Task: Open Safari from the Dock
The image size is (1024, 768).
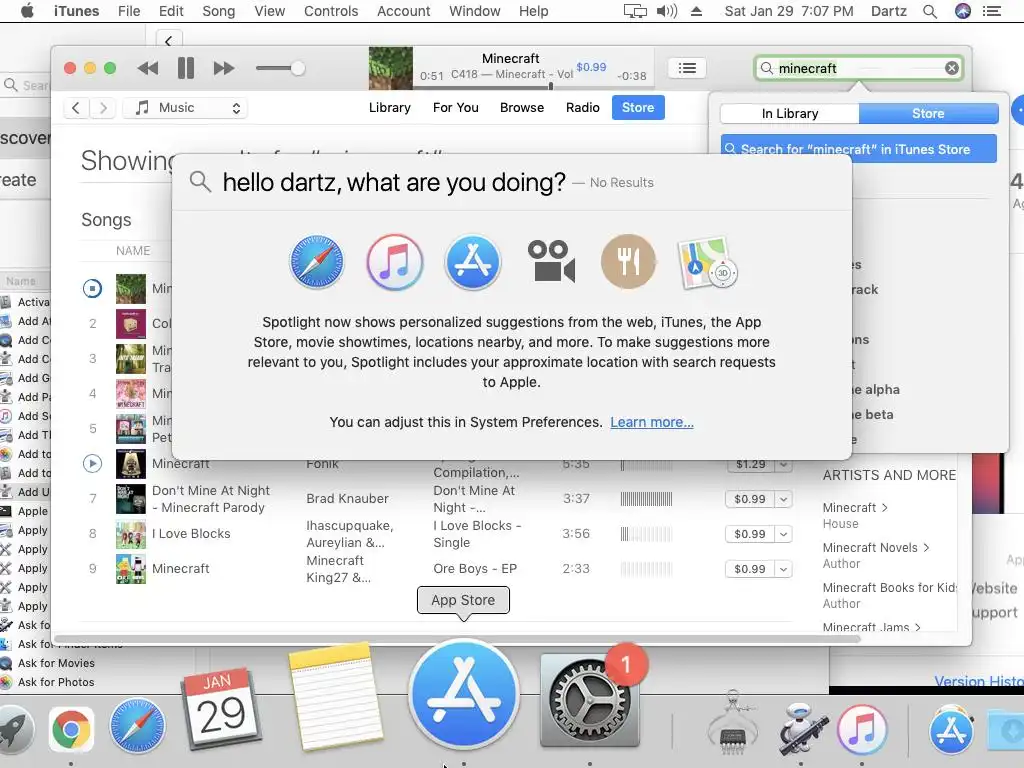Action: click(x=137, y=726)
